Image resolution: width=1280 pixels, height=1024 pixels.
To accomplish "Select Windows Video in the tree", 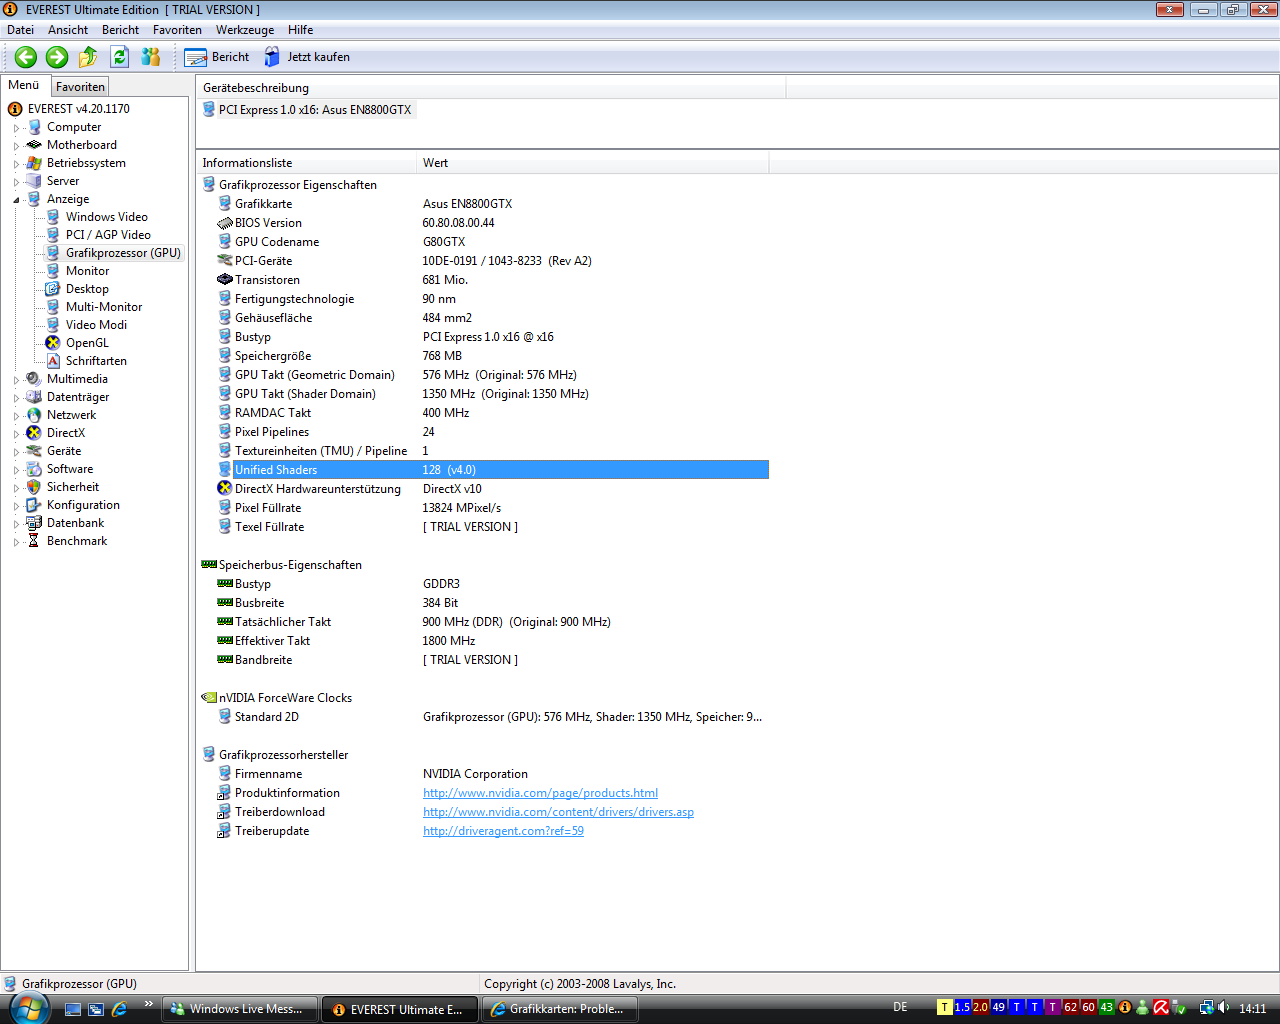I will click(106, 217).
